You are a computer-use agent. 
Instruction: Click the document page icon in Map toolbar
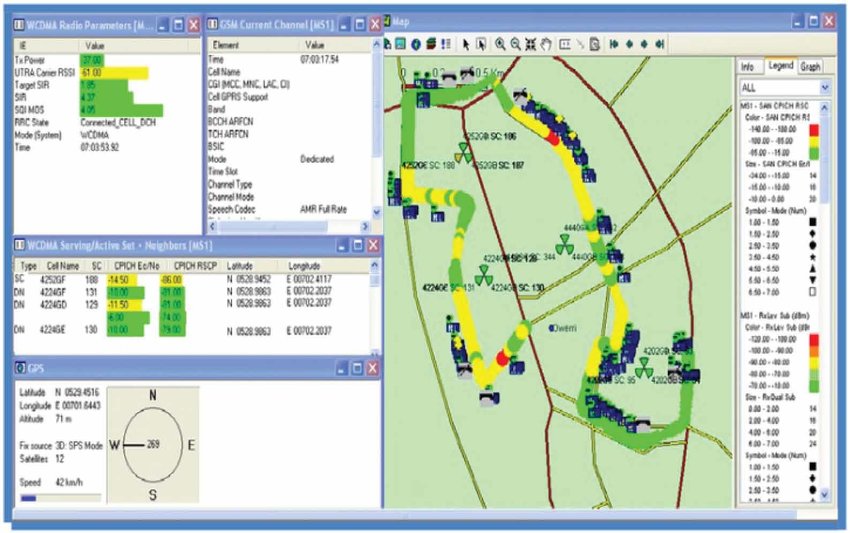[x=595, y=44]
